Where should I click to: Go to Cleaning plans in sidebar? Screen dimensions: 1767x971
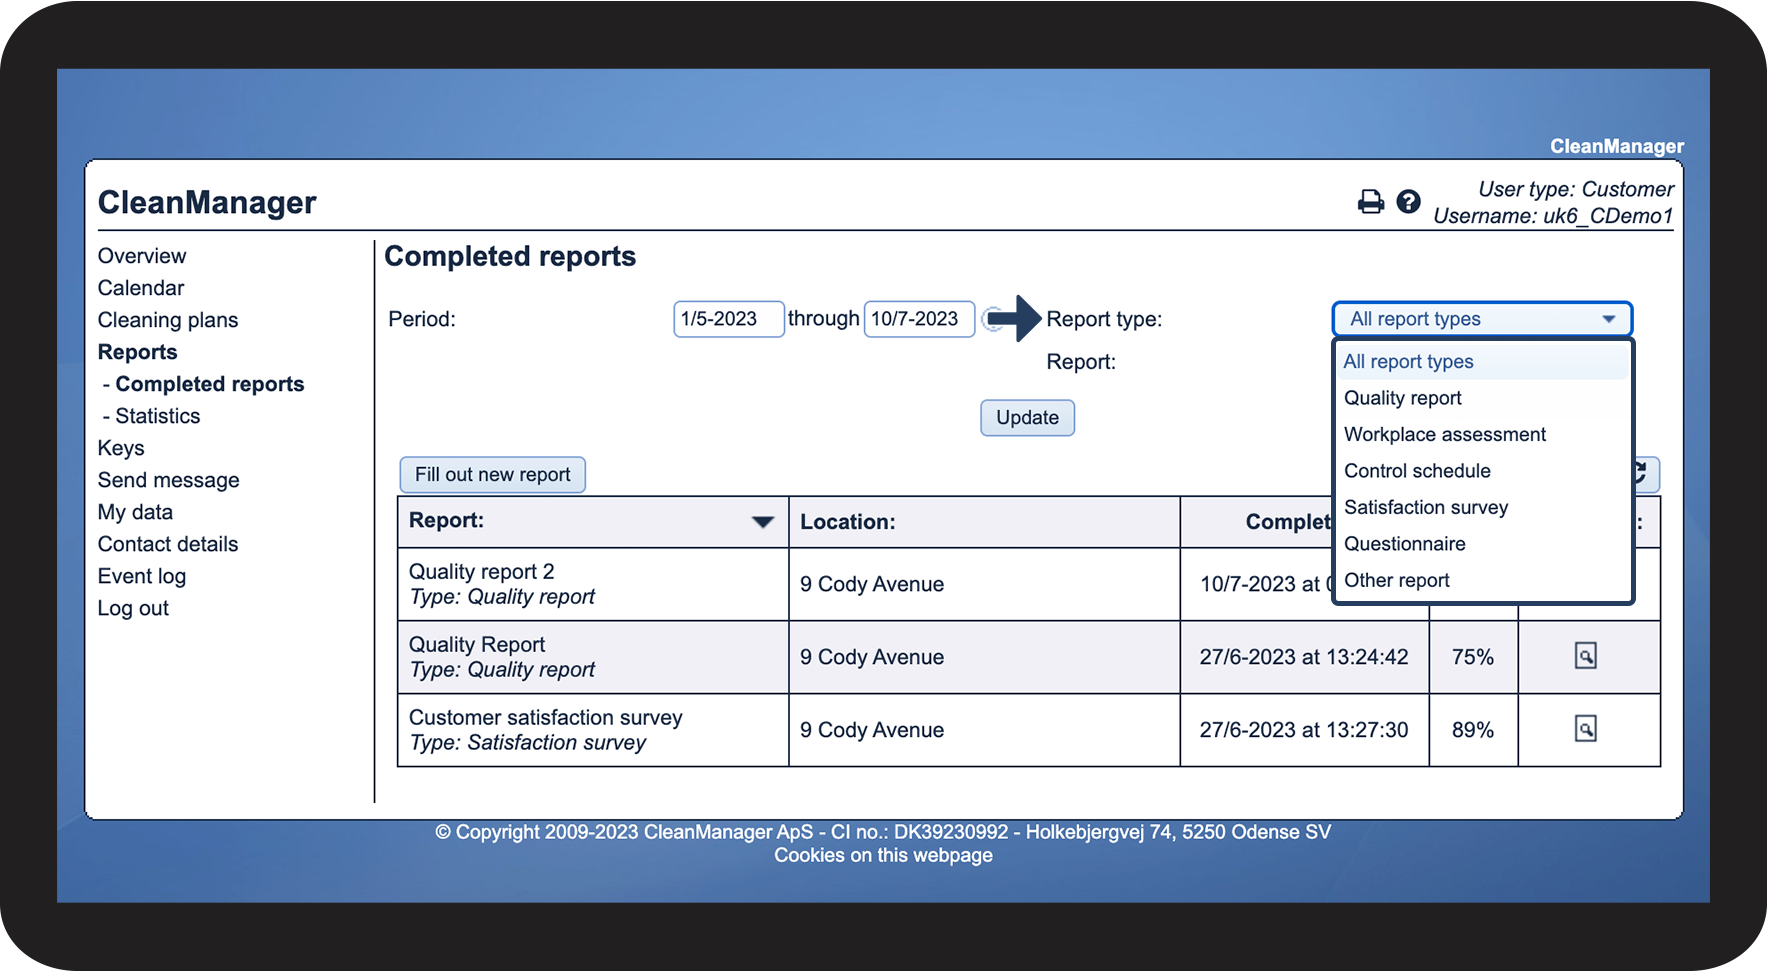point(168,320)
